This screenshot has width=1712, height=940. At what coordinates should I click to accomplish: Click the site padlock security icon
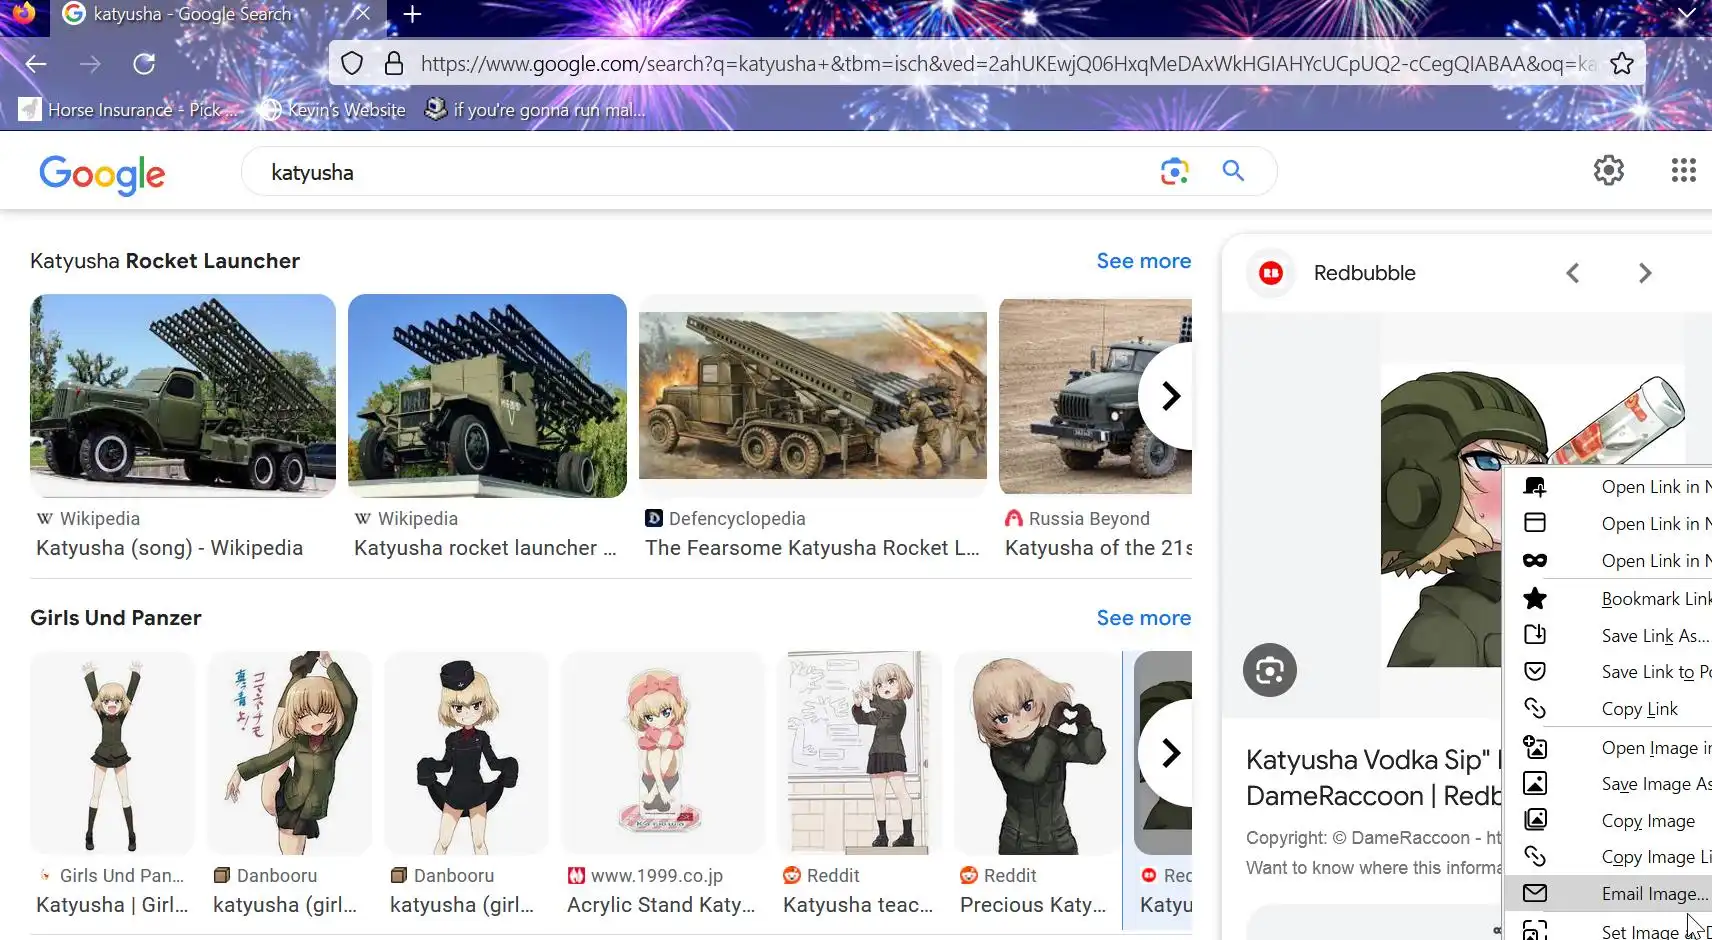(394, 64)
